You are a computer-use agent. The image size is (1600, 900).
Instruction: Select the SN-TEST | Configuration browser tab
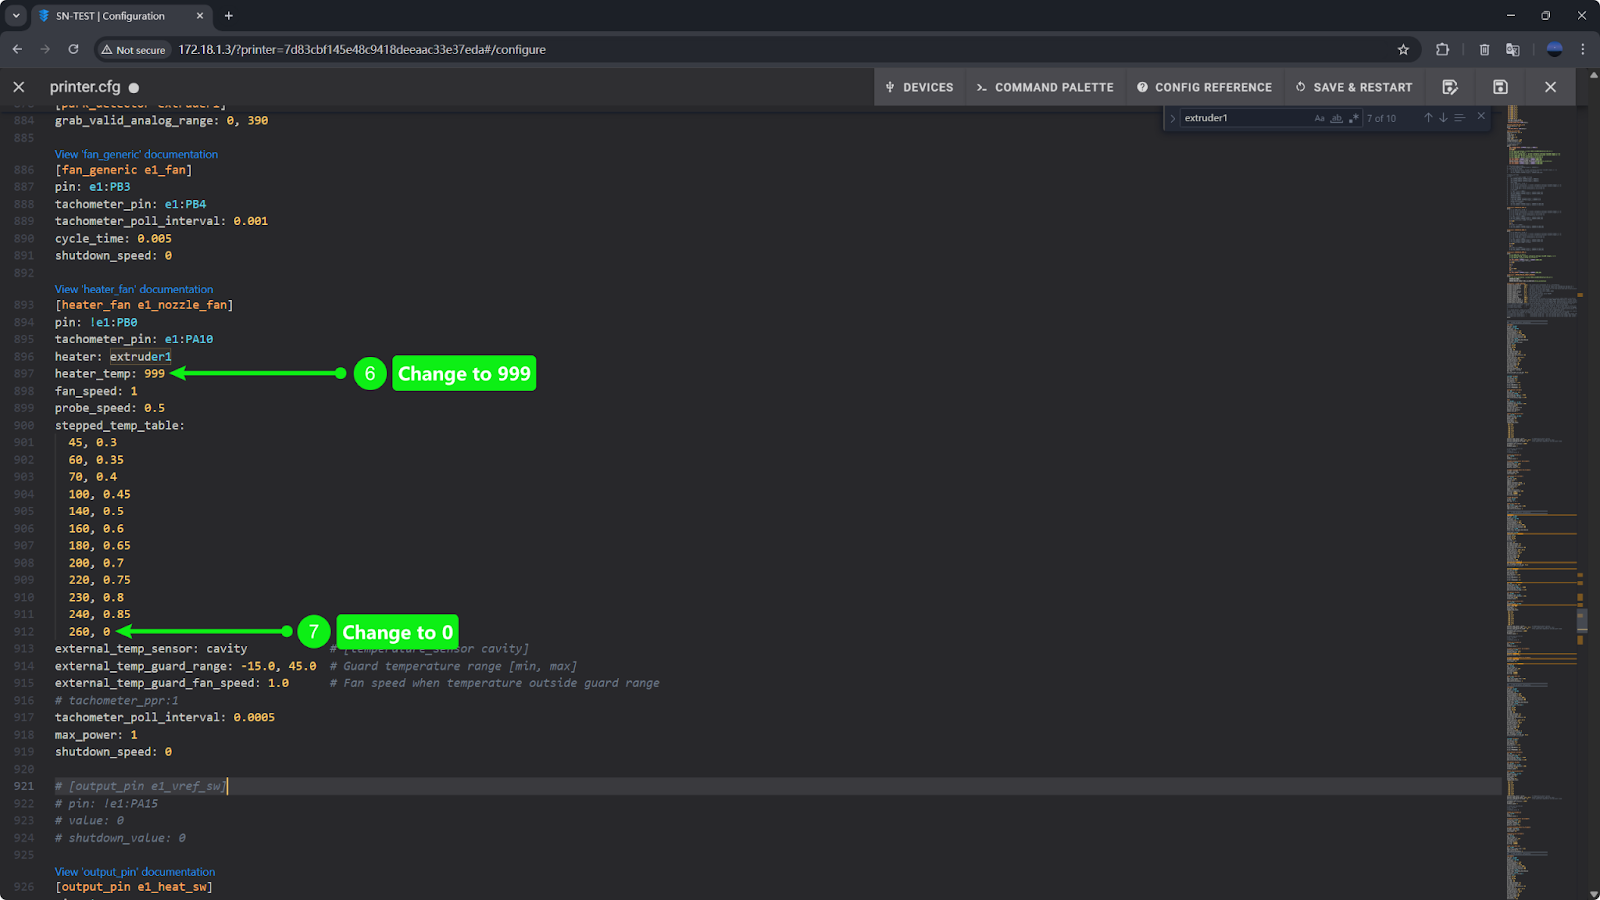click(120, 16)
